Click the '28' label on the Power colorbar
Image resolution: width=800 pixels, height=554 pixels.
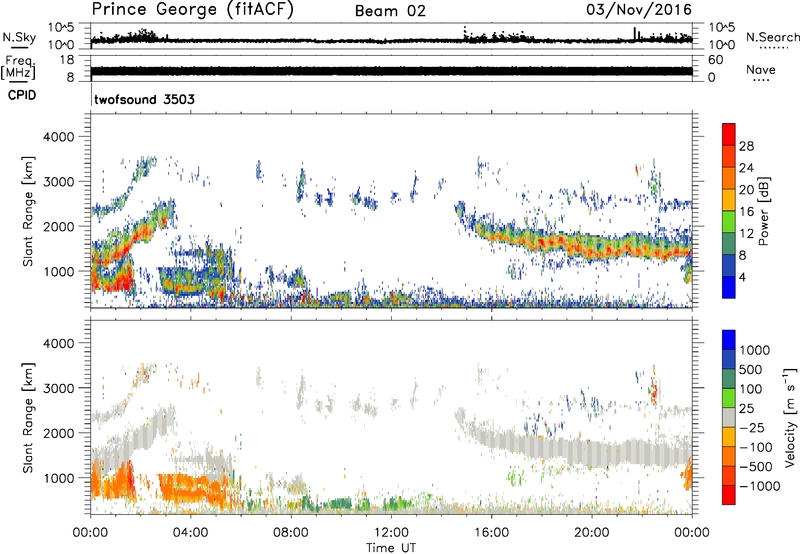click(746, 146)
